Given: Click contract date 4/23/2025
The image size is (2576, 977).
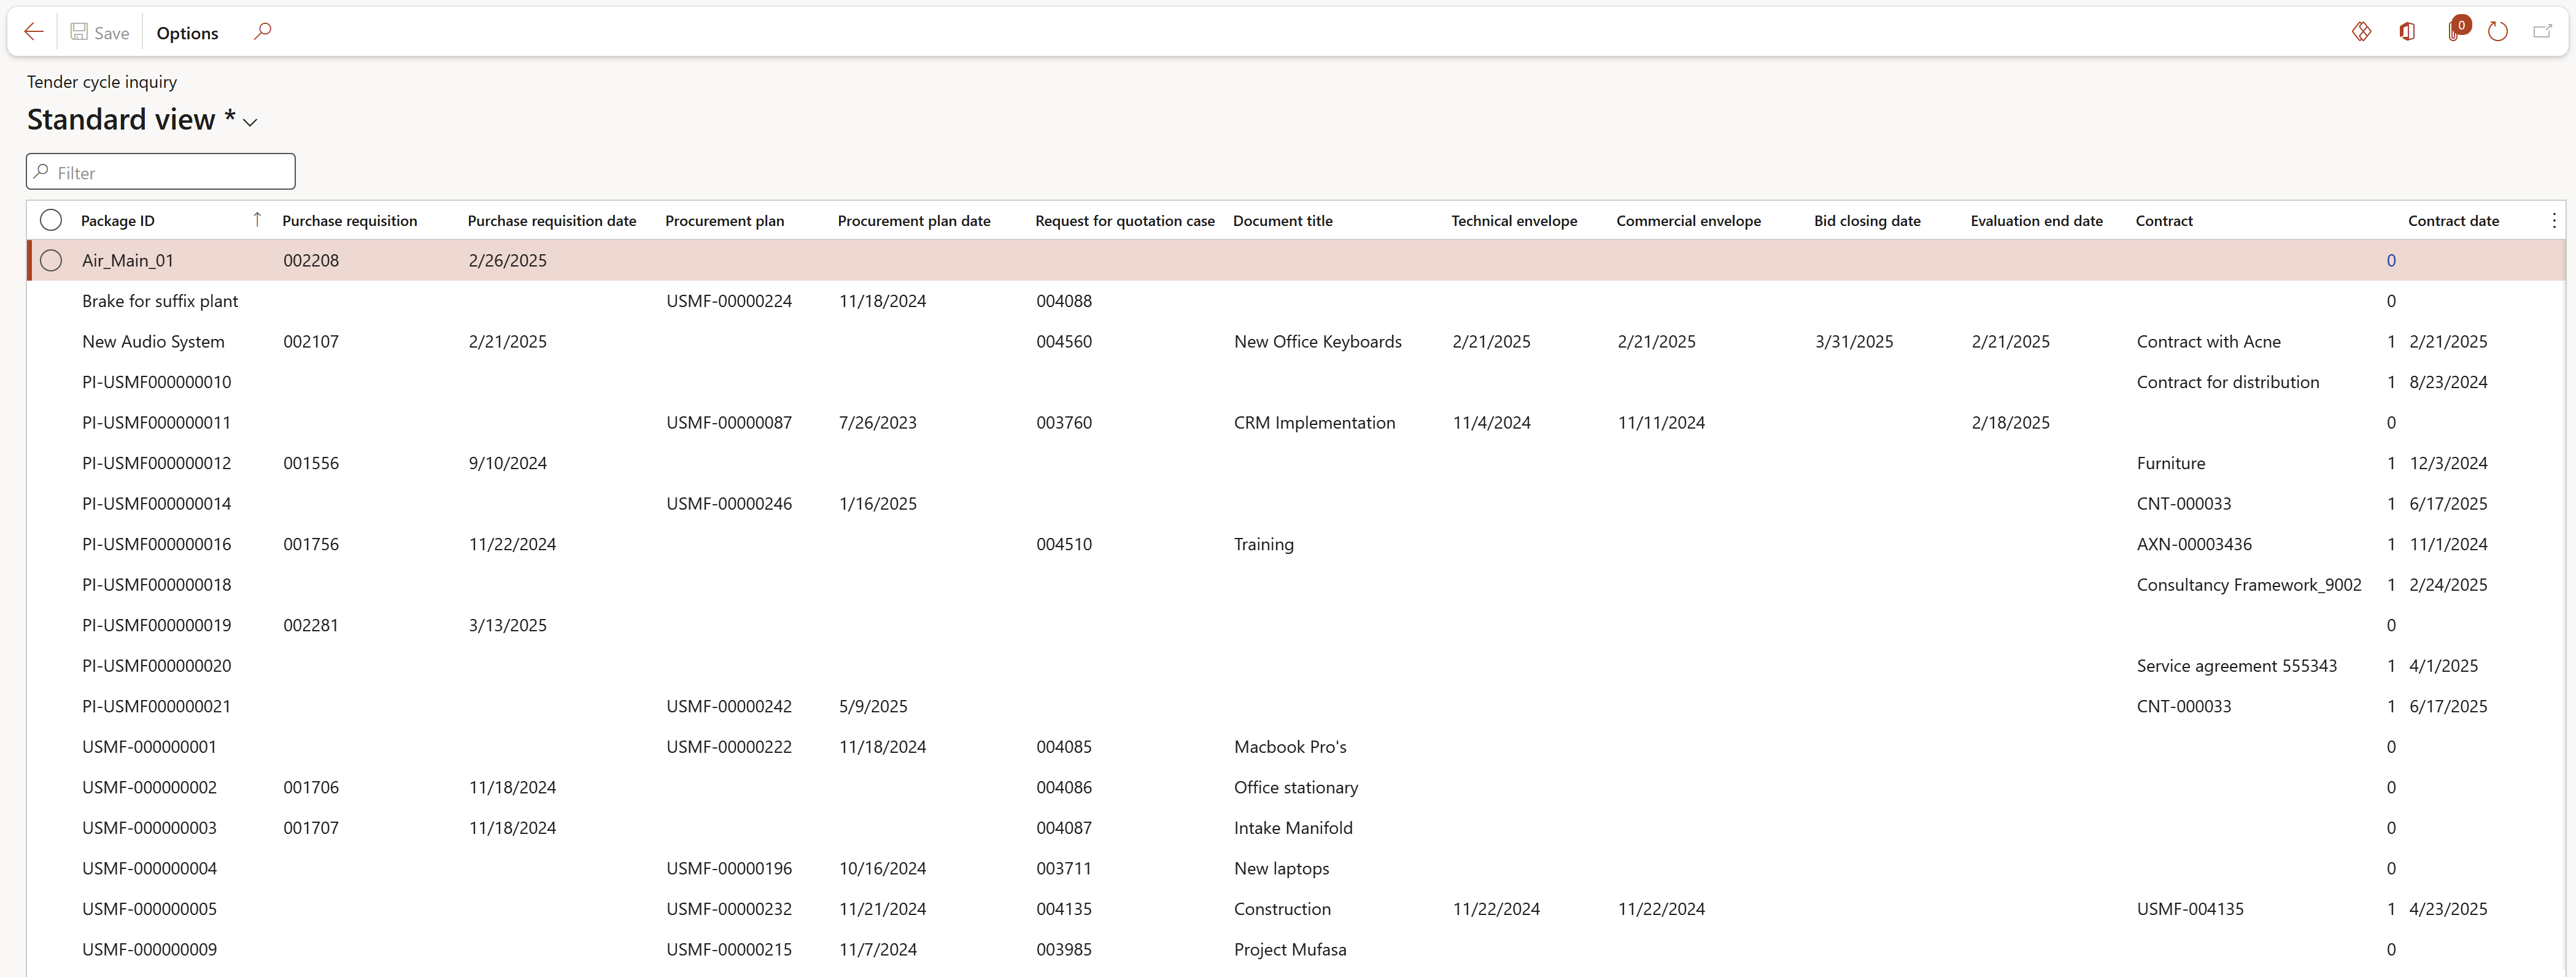Looking at the screenshot, I should click(x=2447, y=909).
